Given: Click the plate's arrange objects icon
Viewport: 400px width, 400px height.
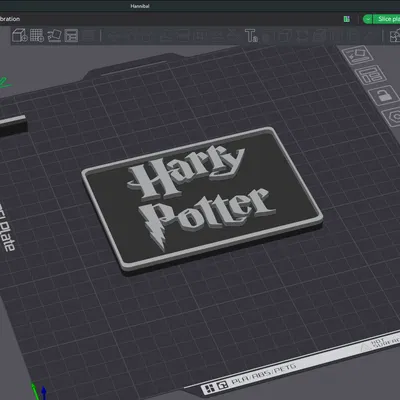Looking at the screenshot, I should tap(370, 75).
